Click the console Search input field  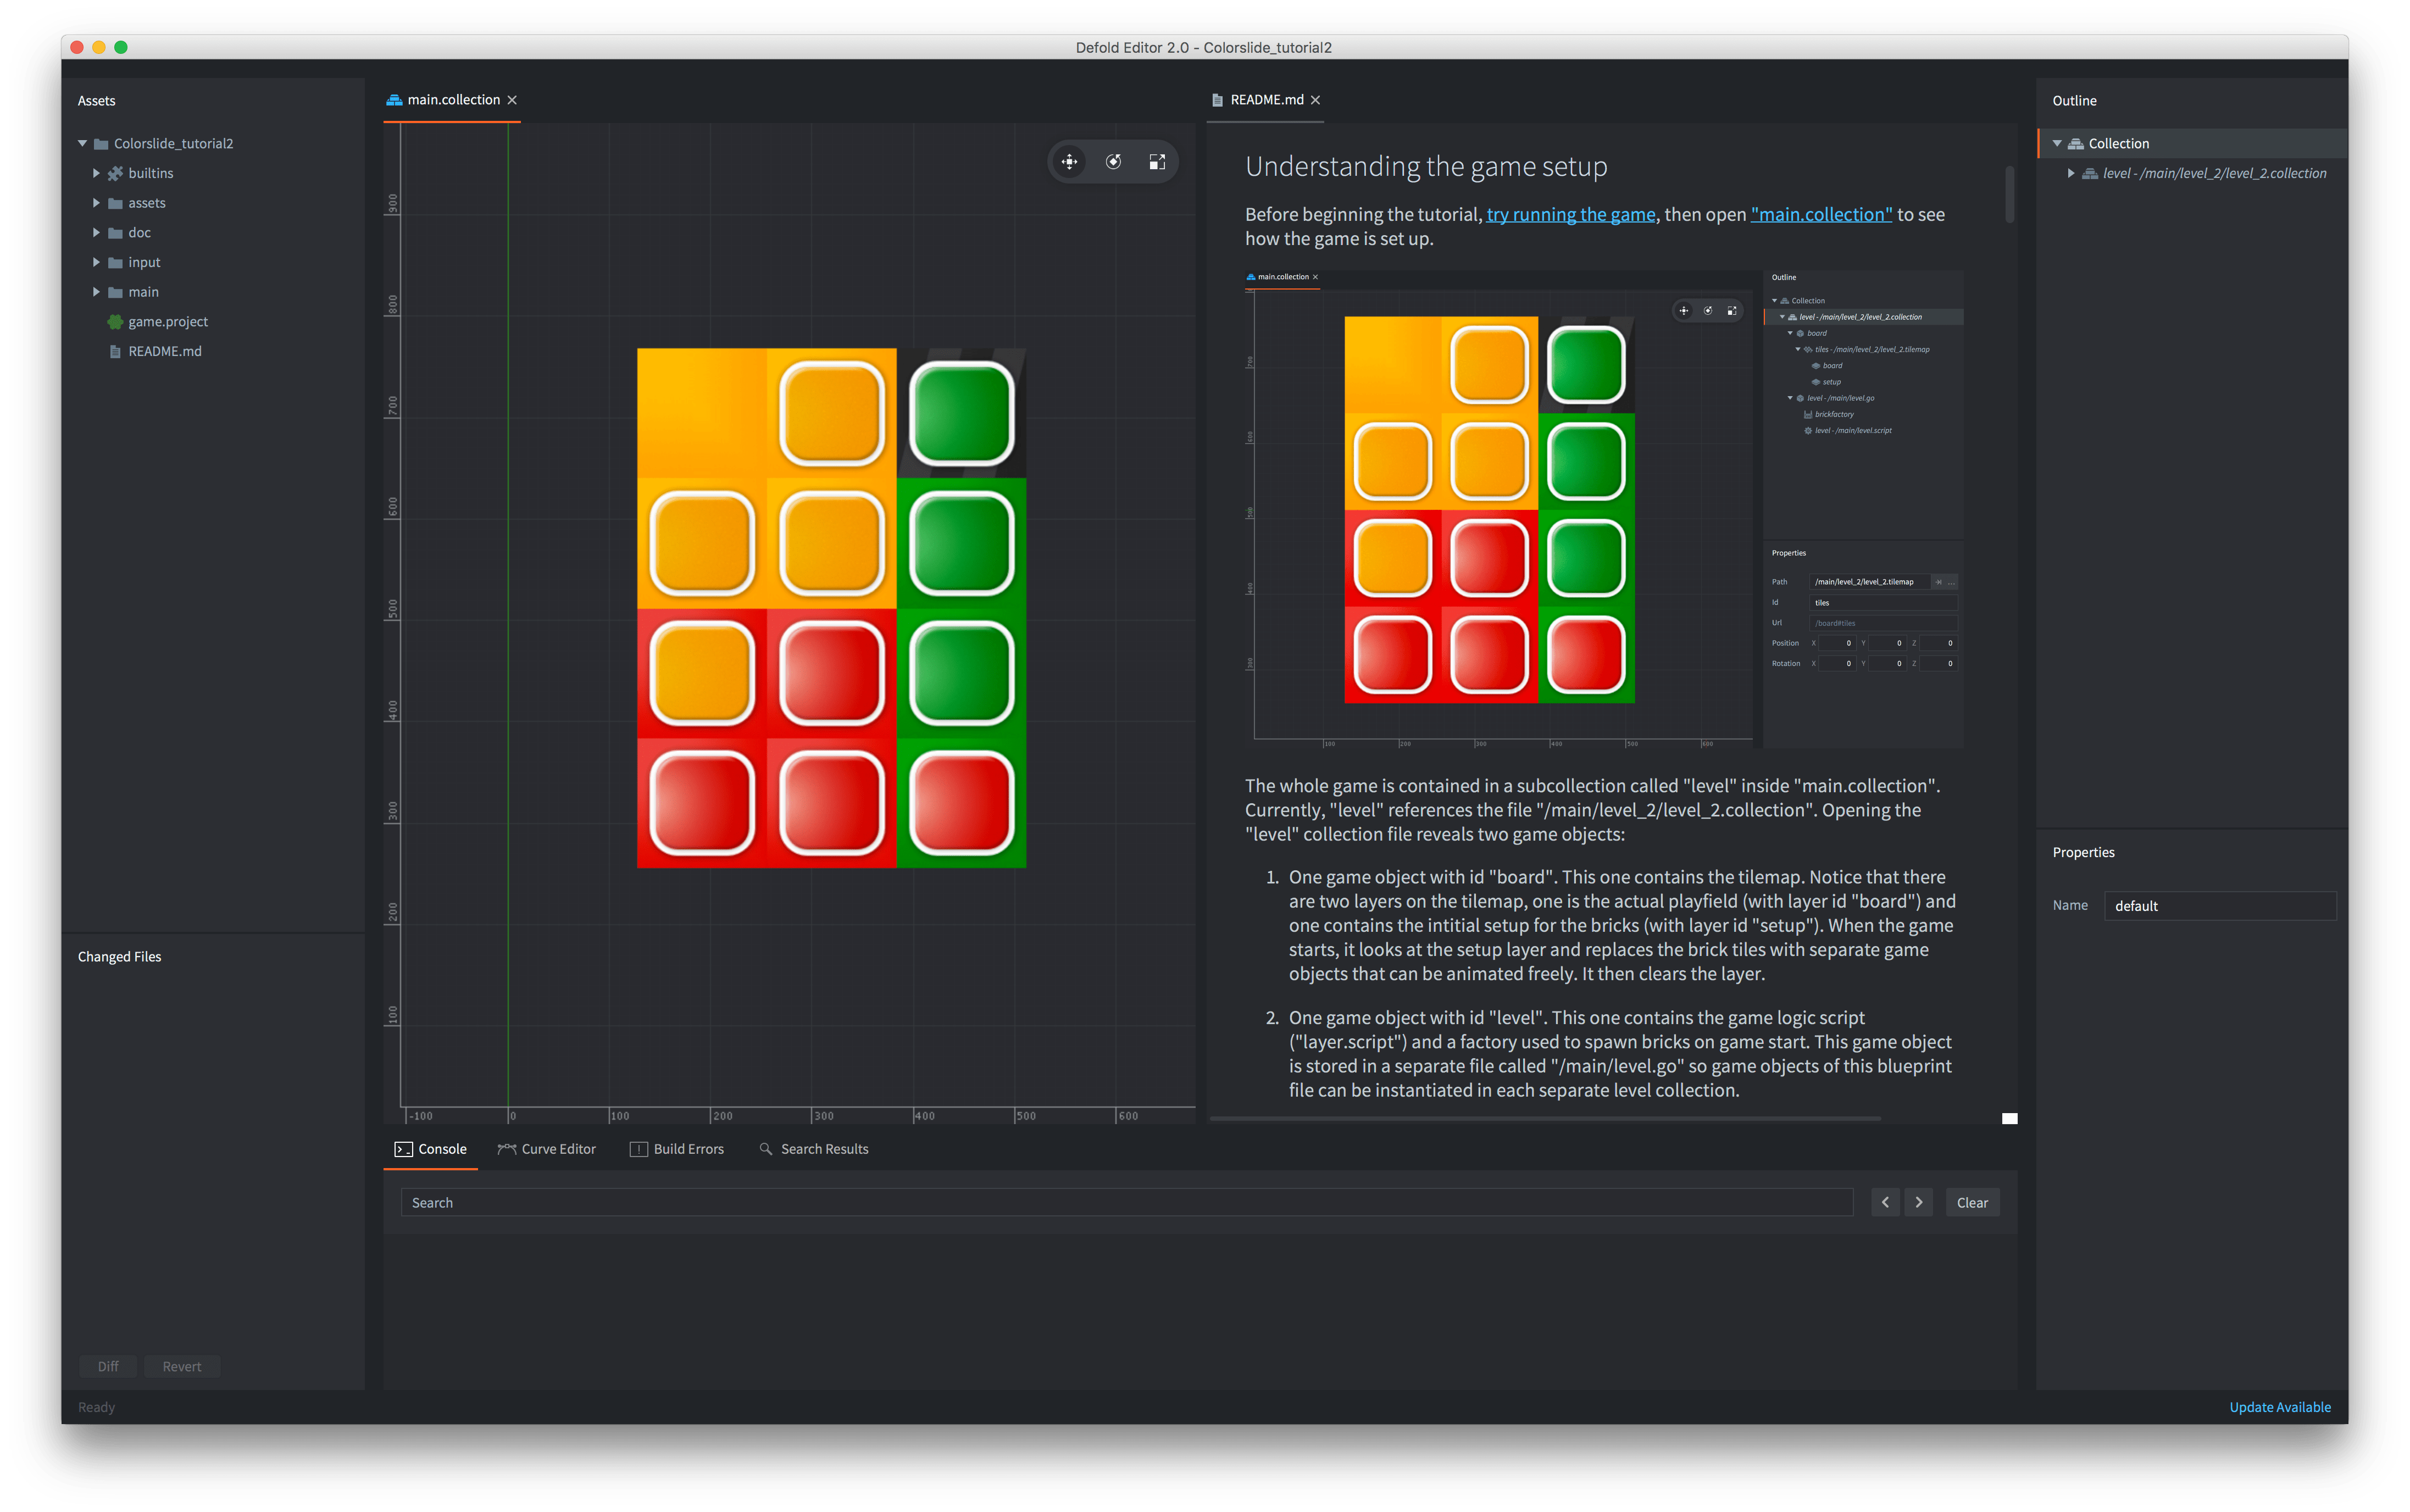click(1126, 1202)
